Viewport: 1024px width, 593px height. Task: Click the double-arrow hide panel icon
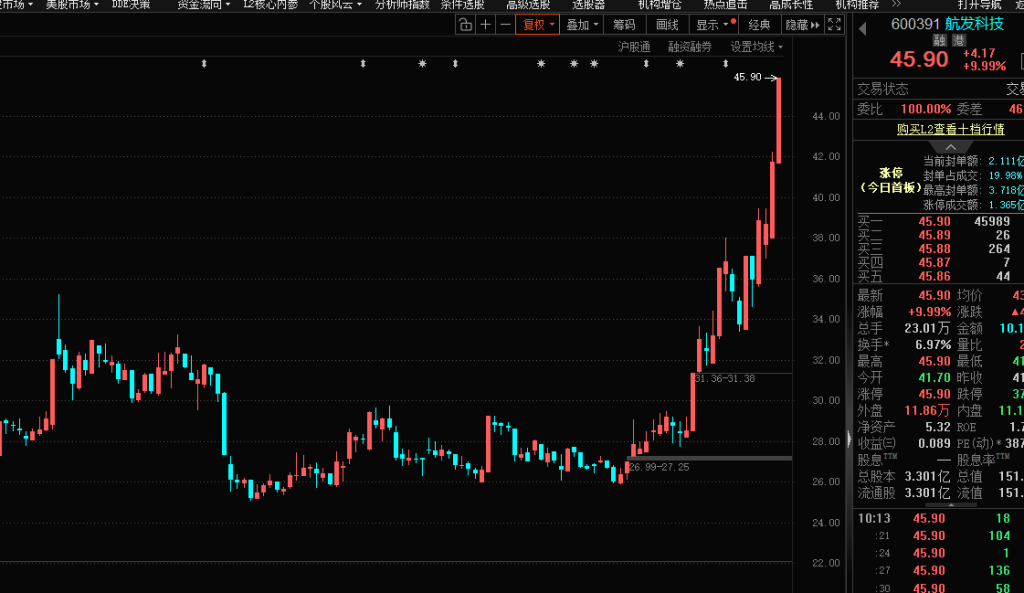click(820, 25)
